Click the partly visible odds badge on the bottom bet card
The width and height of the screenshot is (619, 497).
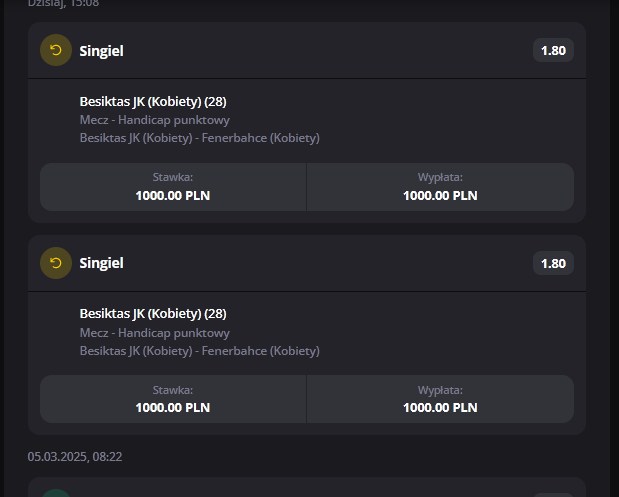click(x=553, y=495)
